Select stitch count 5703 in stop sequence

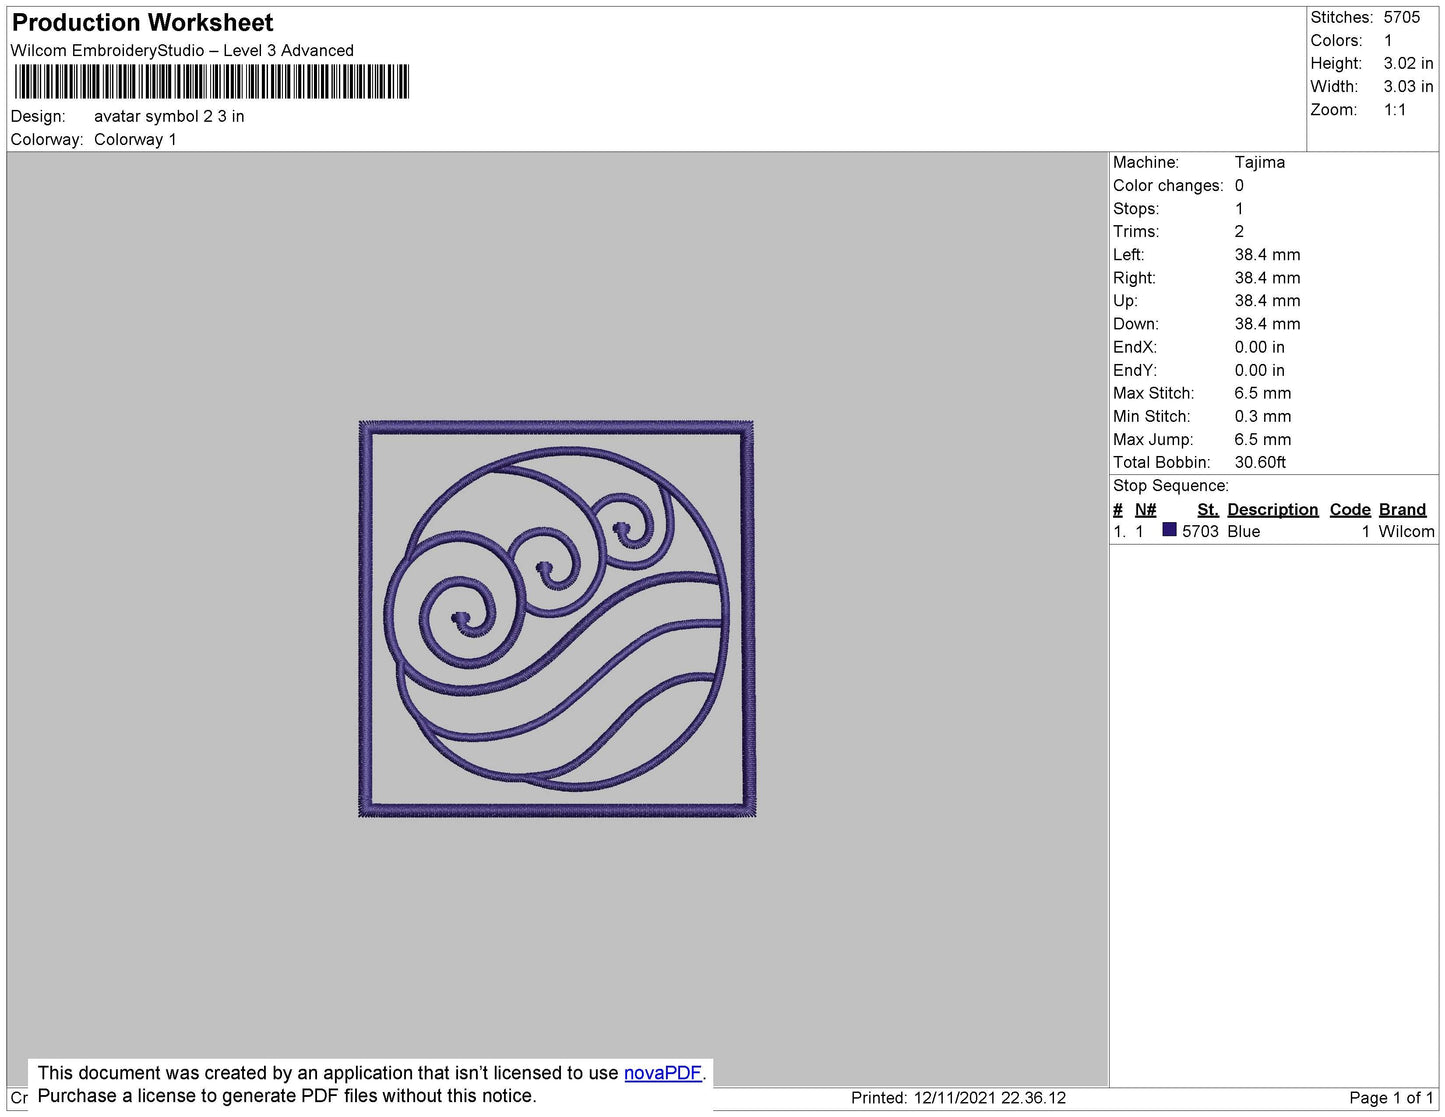[x=1200, y=531]
